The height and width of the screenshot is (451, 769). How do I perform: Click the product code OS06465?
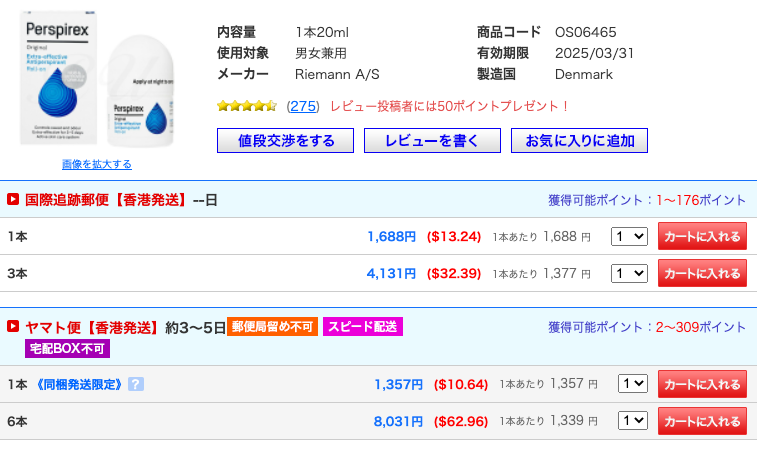click(586, 32)
